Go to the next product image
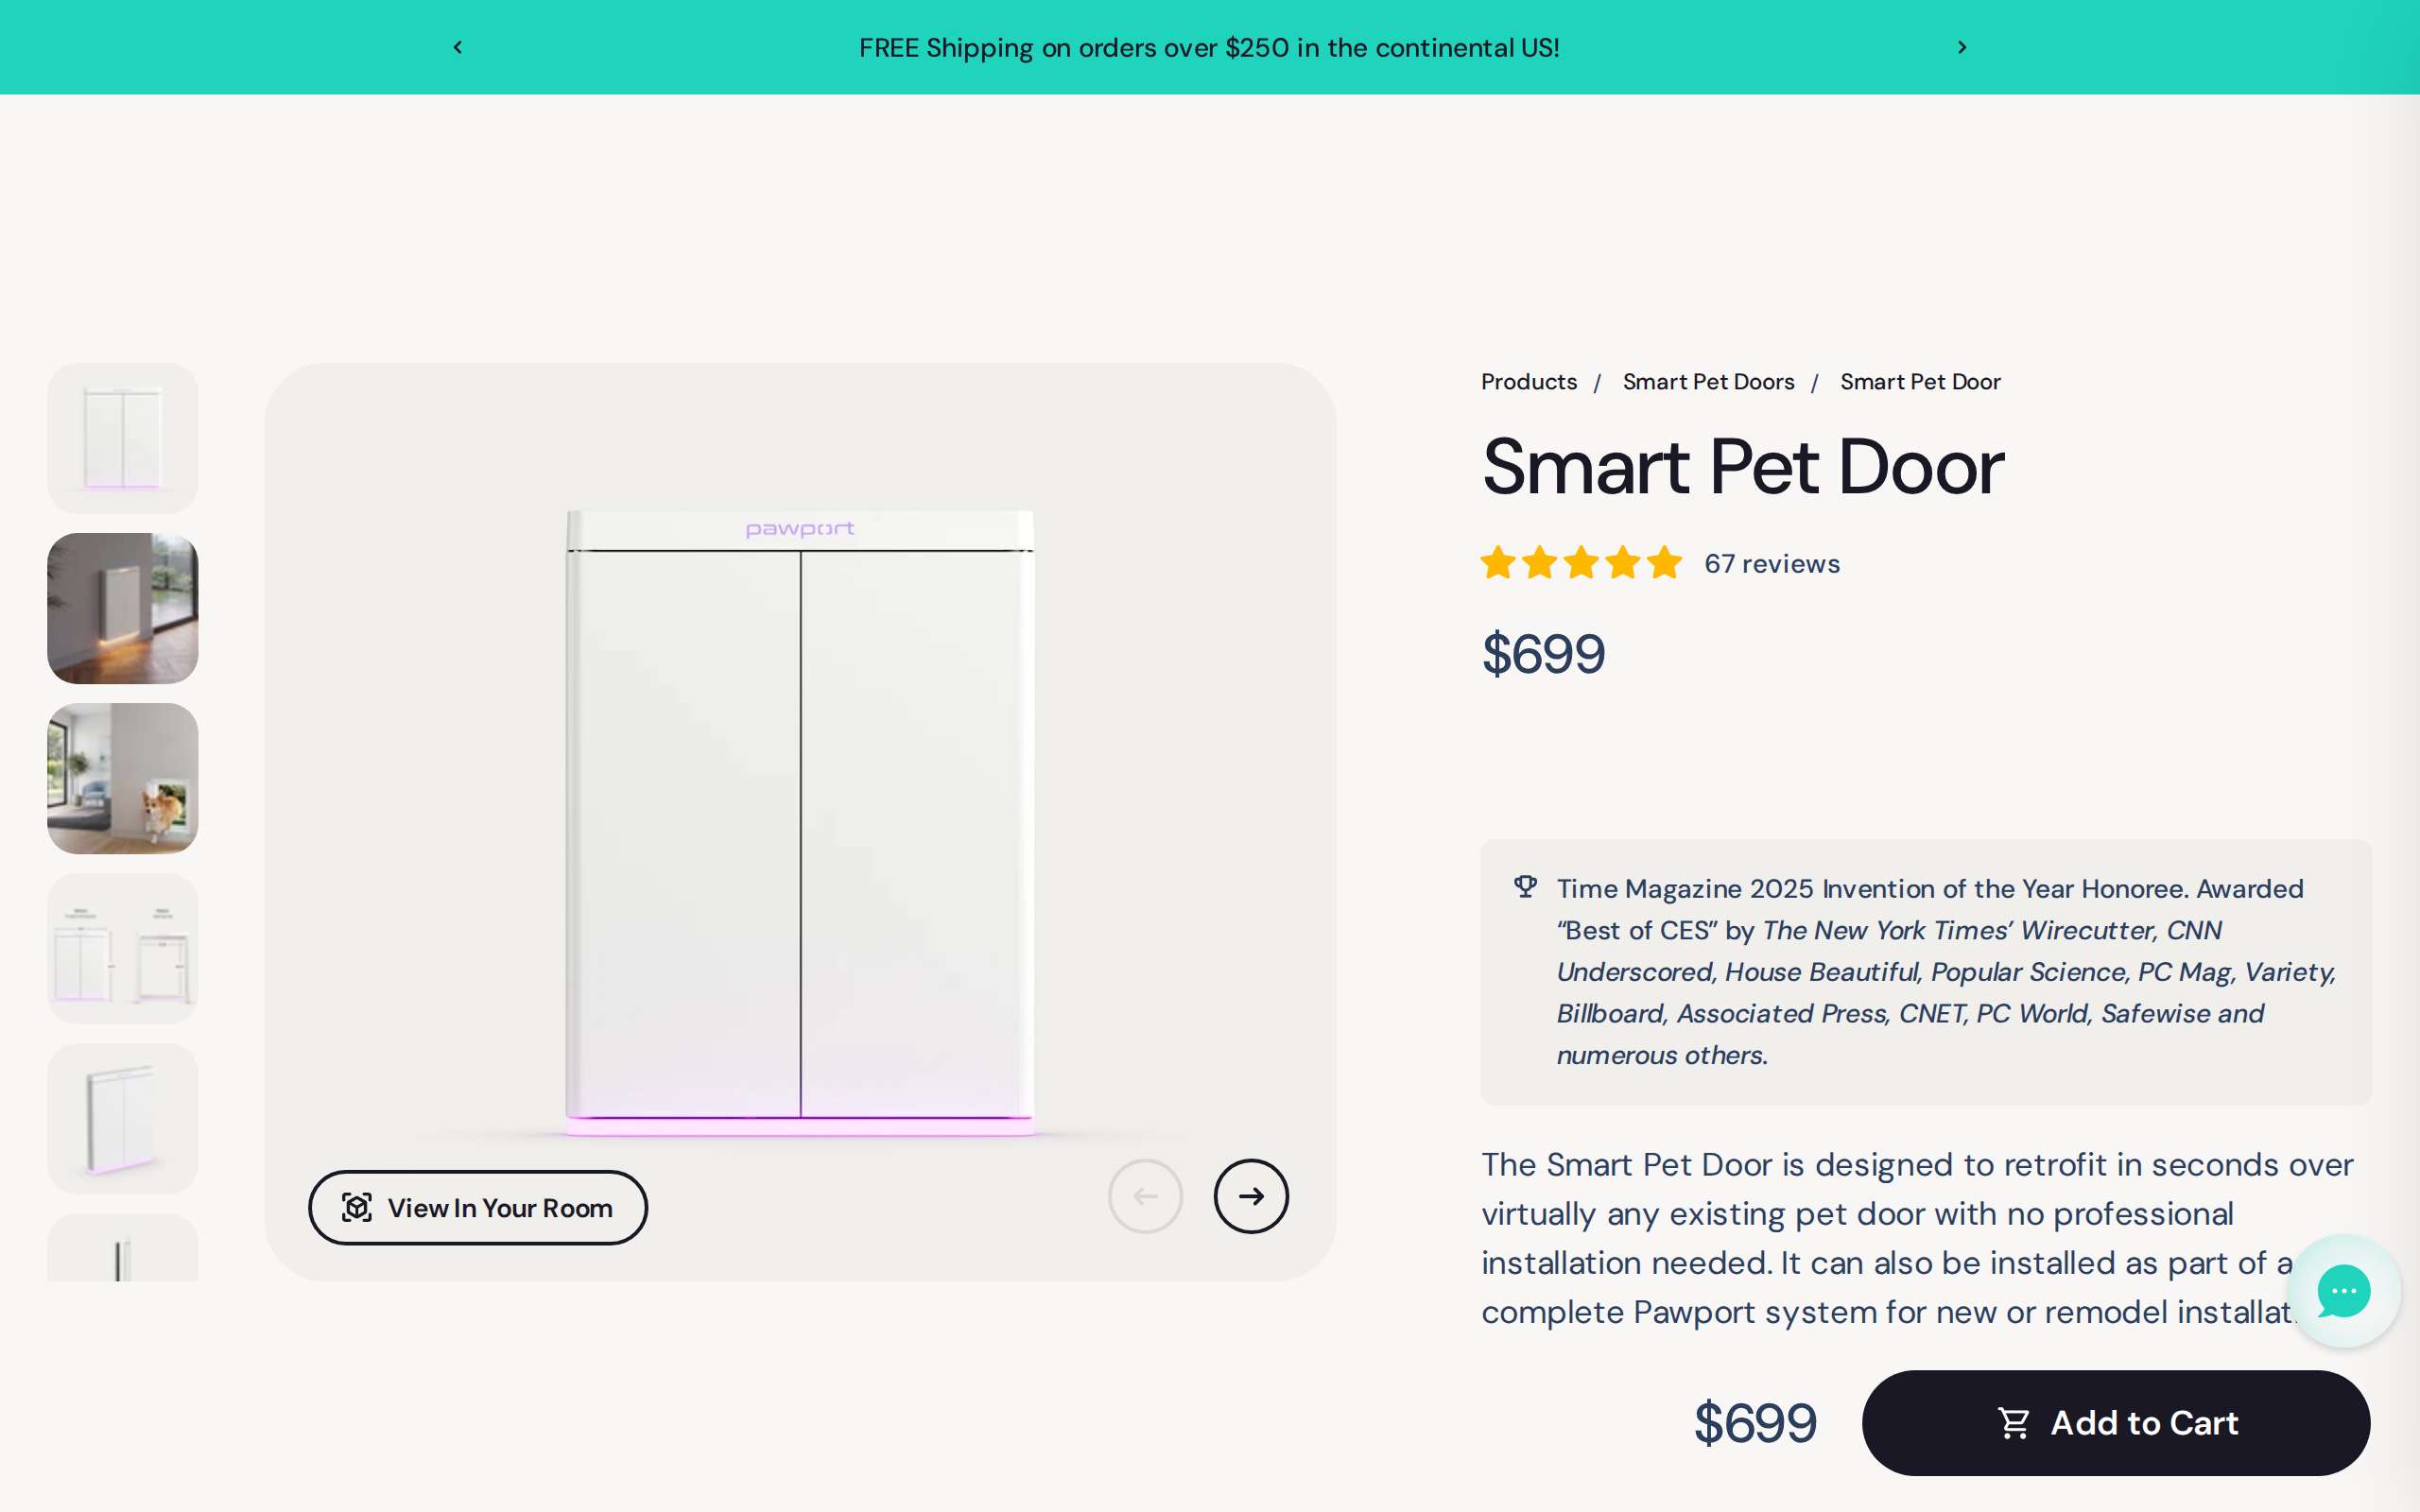Viewport: 2420px width, 1512px height. 1251,1196
